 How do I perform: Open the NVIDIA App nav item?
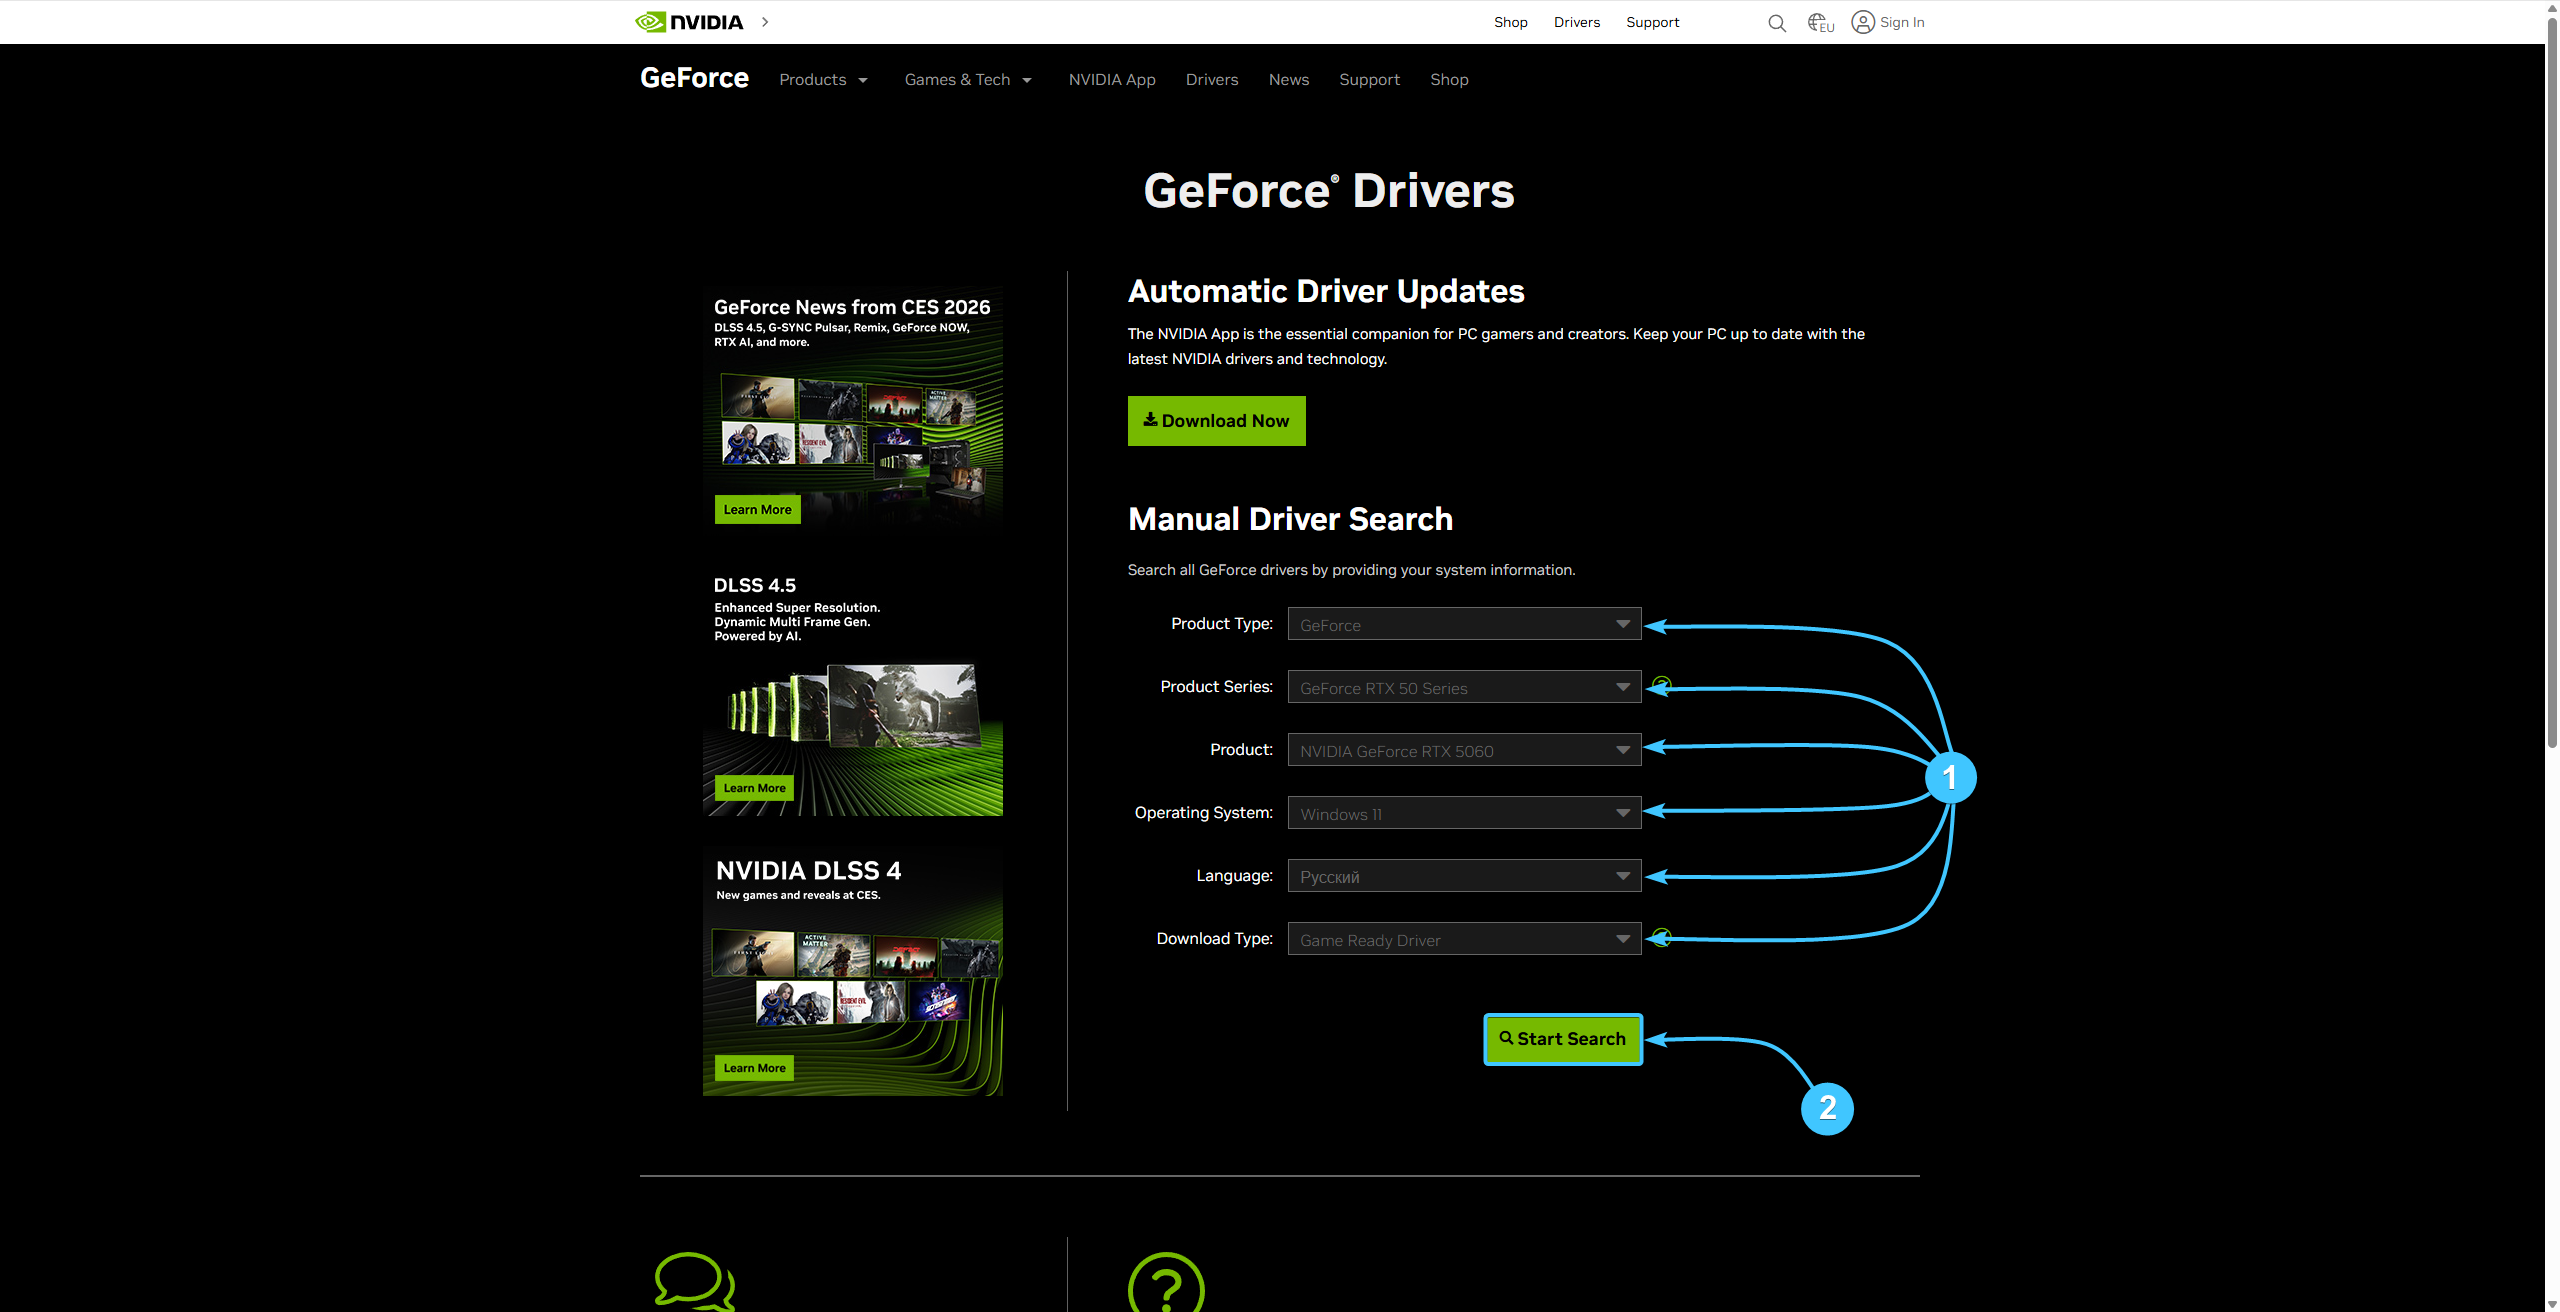(1111, 80)
